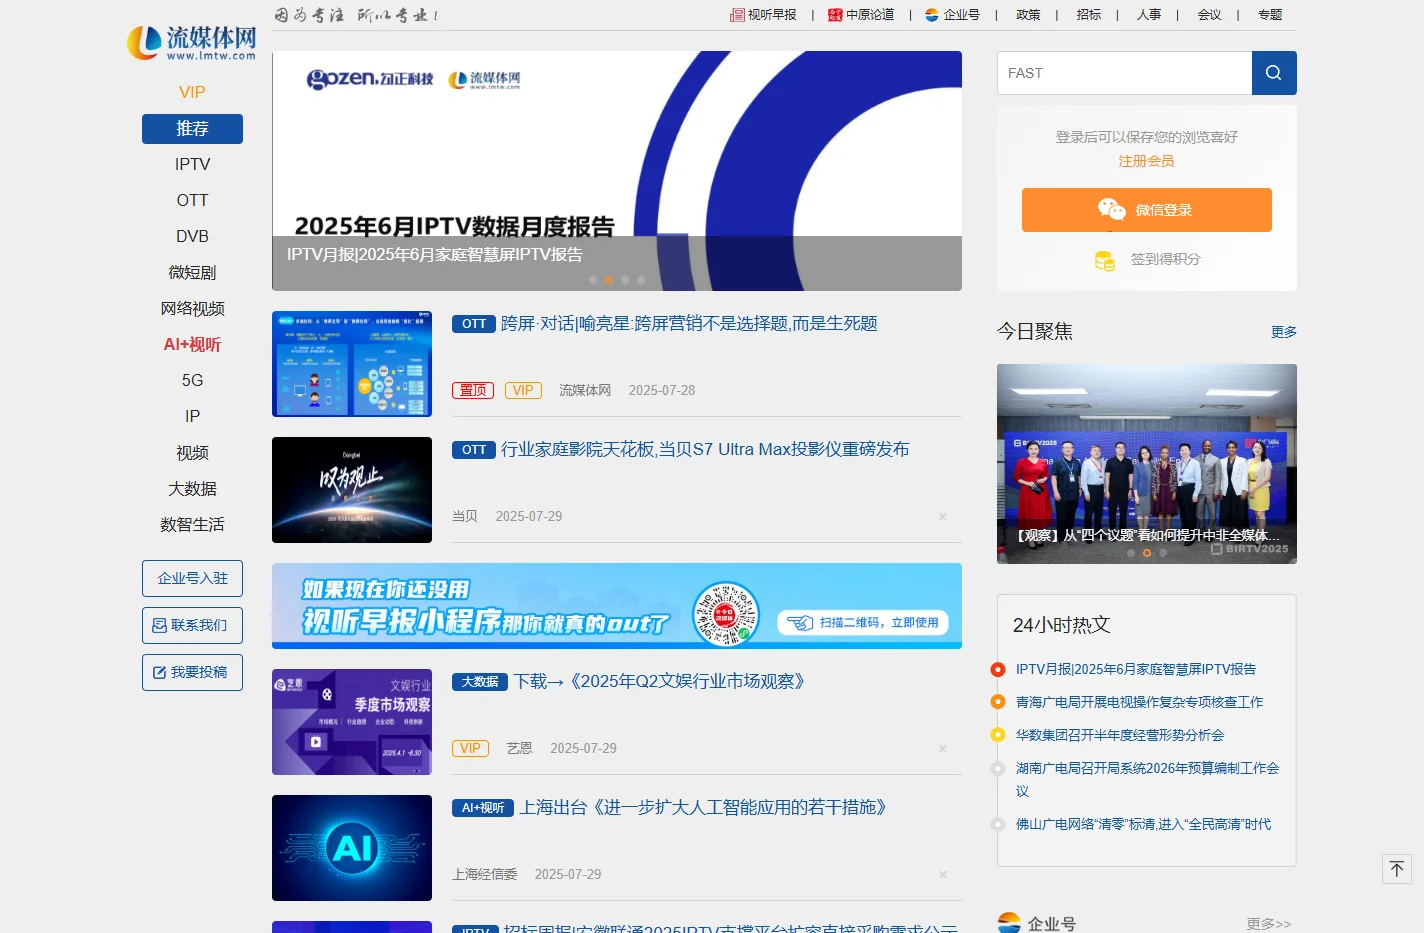
Task: Open headline 行业家庭影院天花板,当贝S7
Action: coord(705,450)
